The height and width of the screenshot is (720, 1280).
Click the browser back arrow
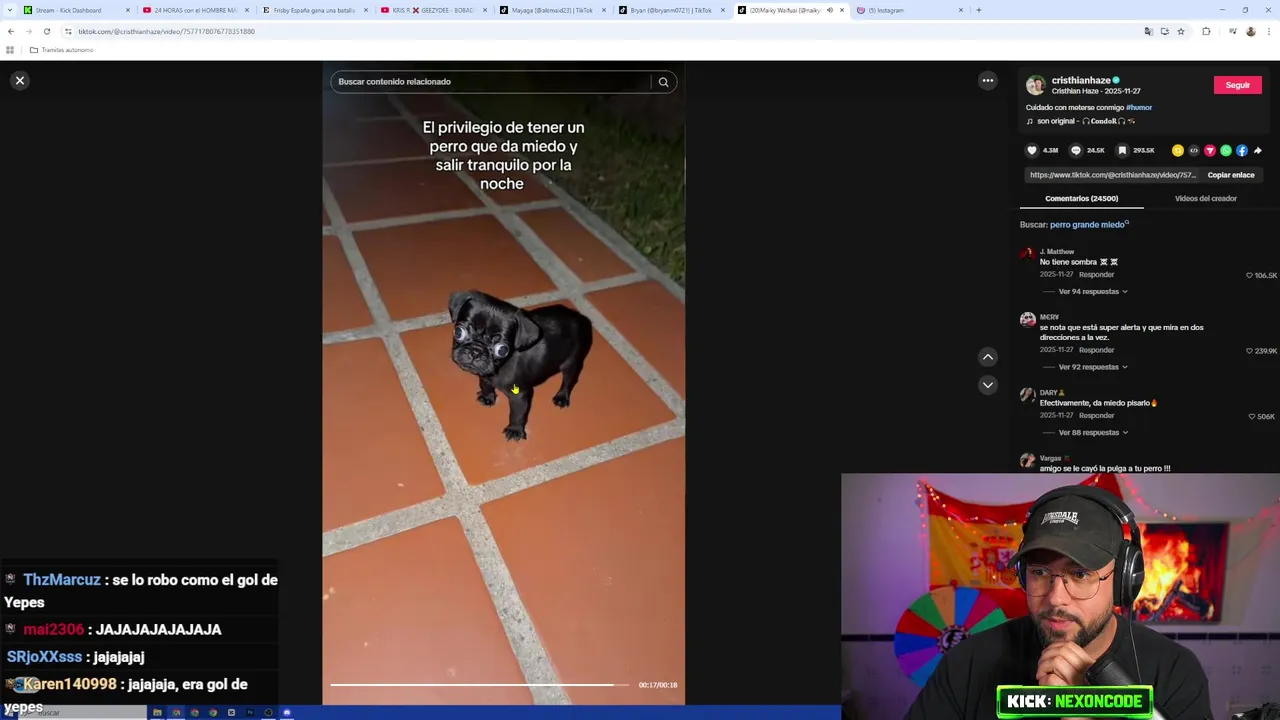(x=11, y=31)
